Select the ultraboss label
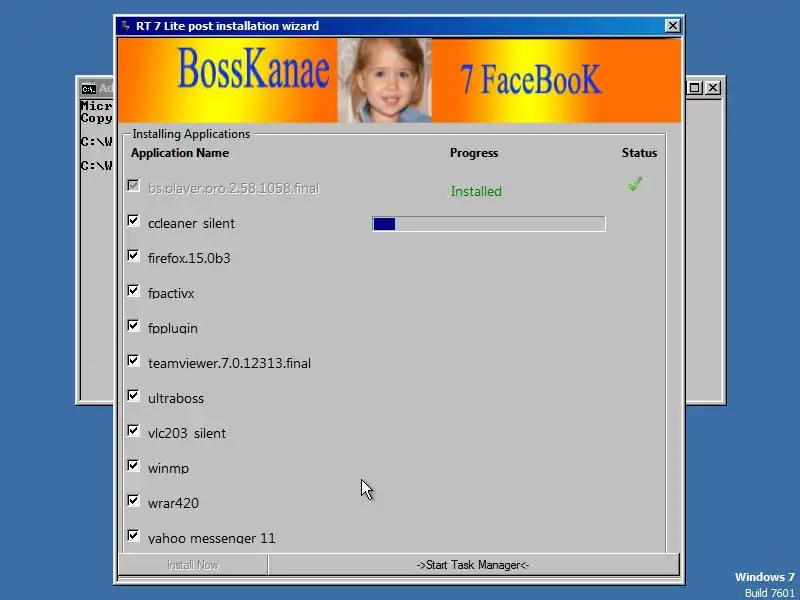 click(x=176, y=398)
